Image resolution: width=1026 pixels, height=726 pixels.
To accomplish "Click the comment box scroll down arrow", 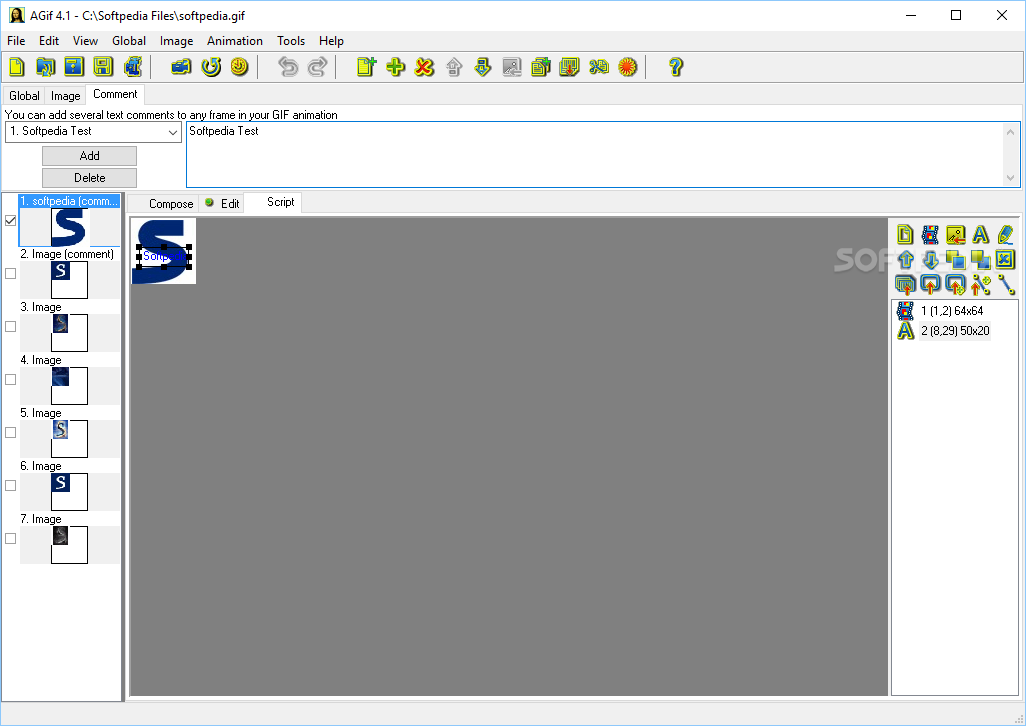I will [1011, 178].
